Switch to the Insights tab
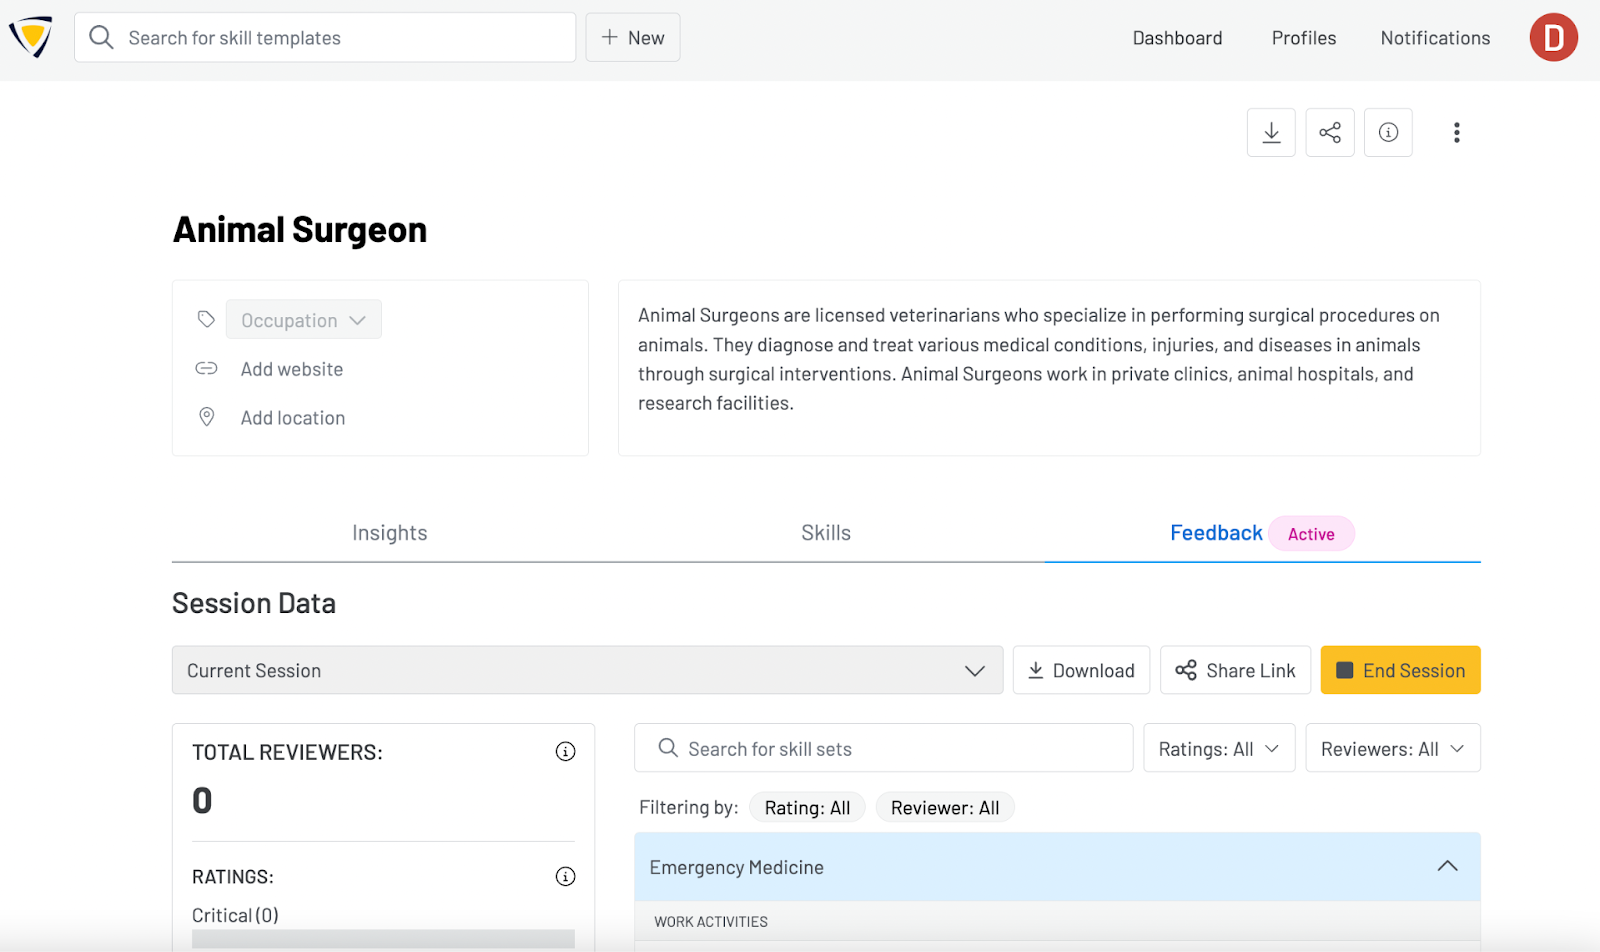The width and height of the screenshot is (1600, 952). [390, 533]
